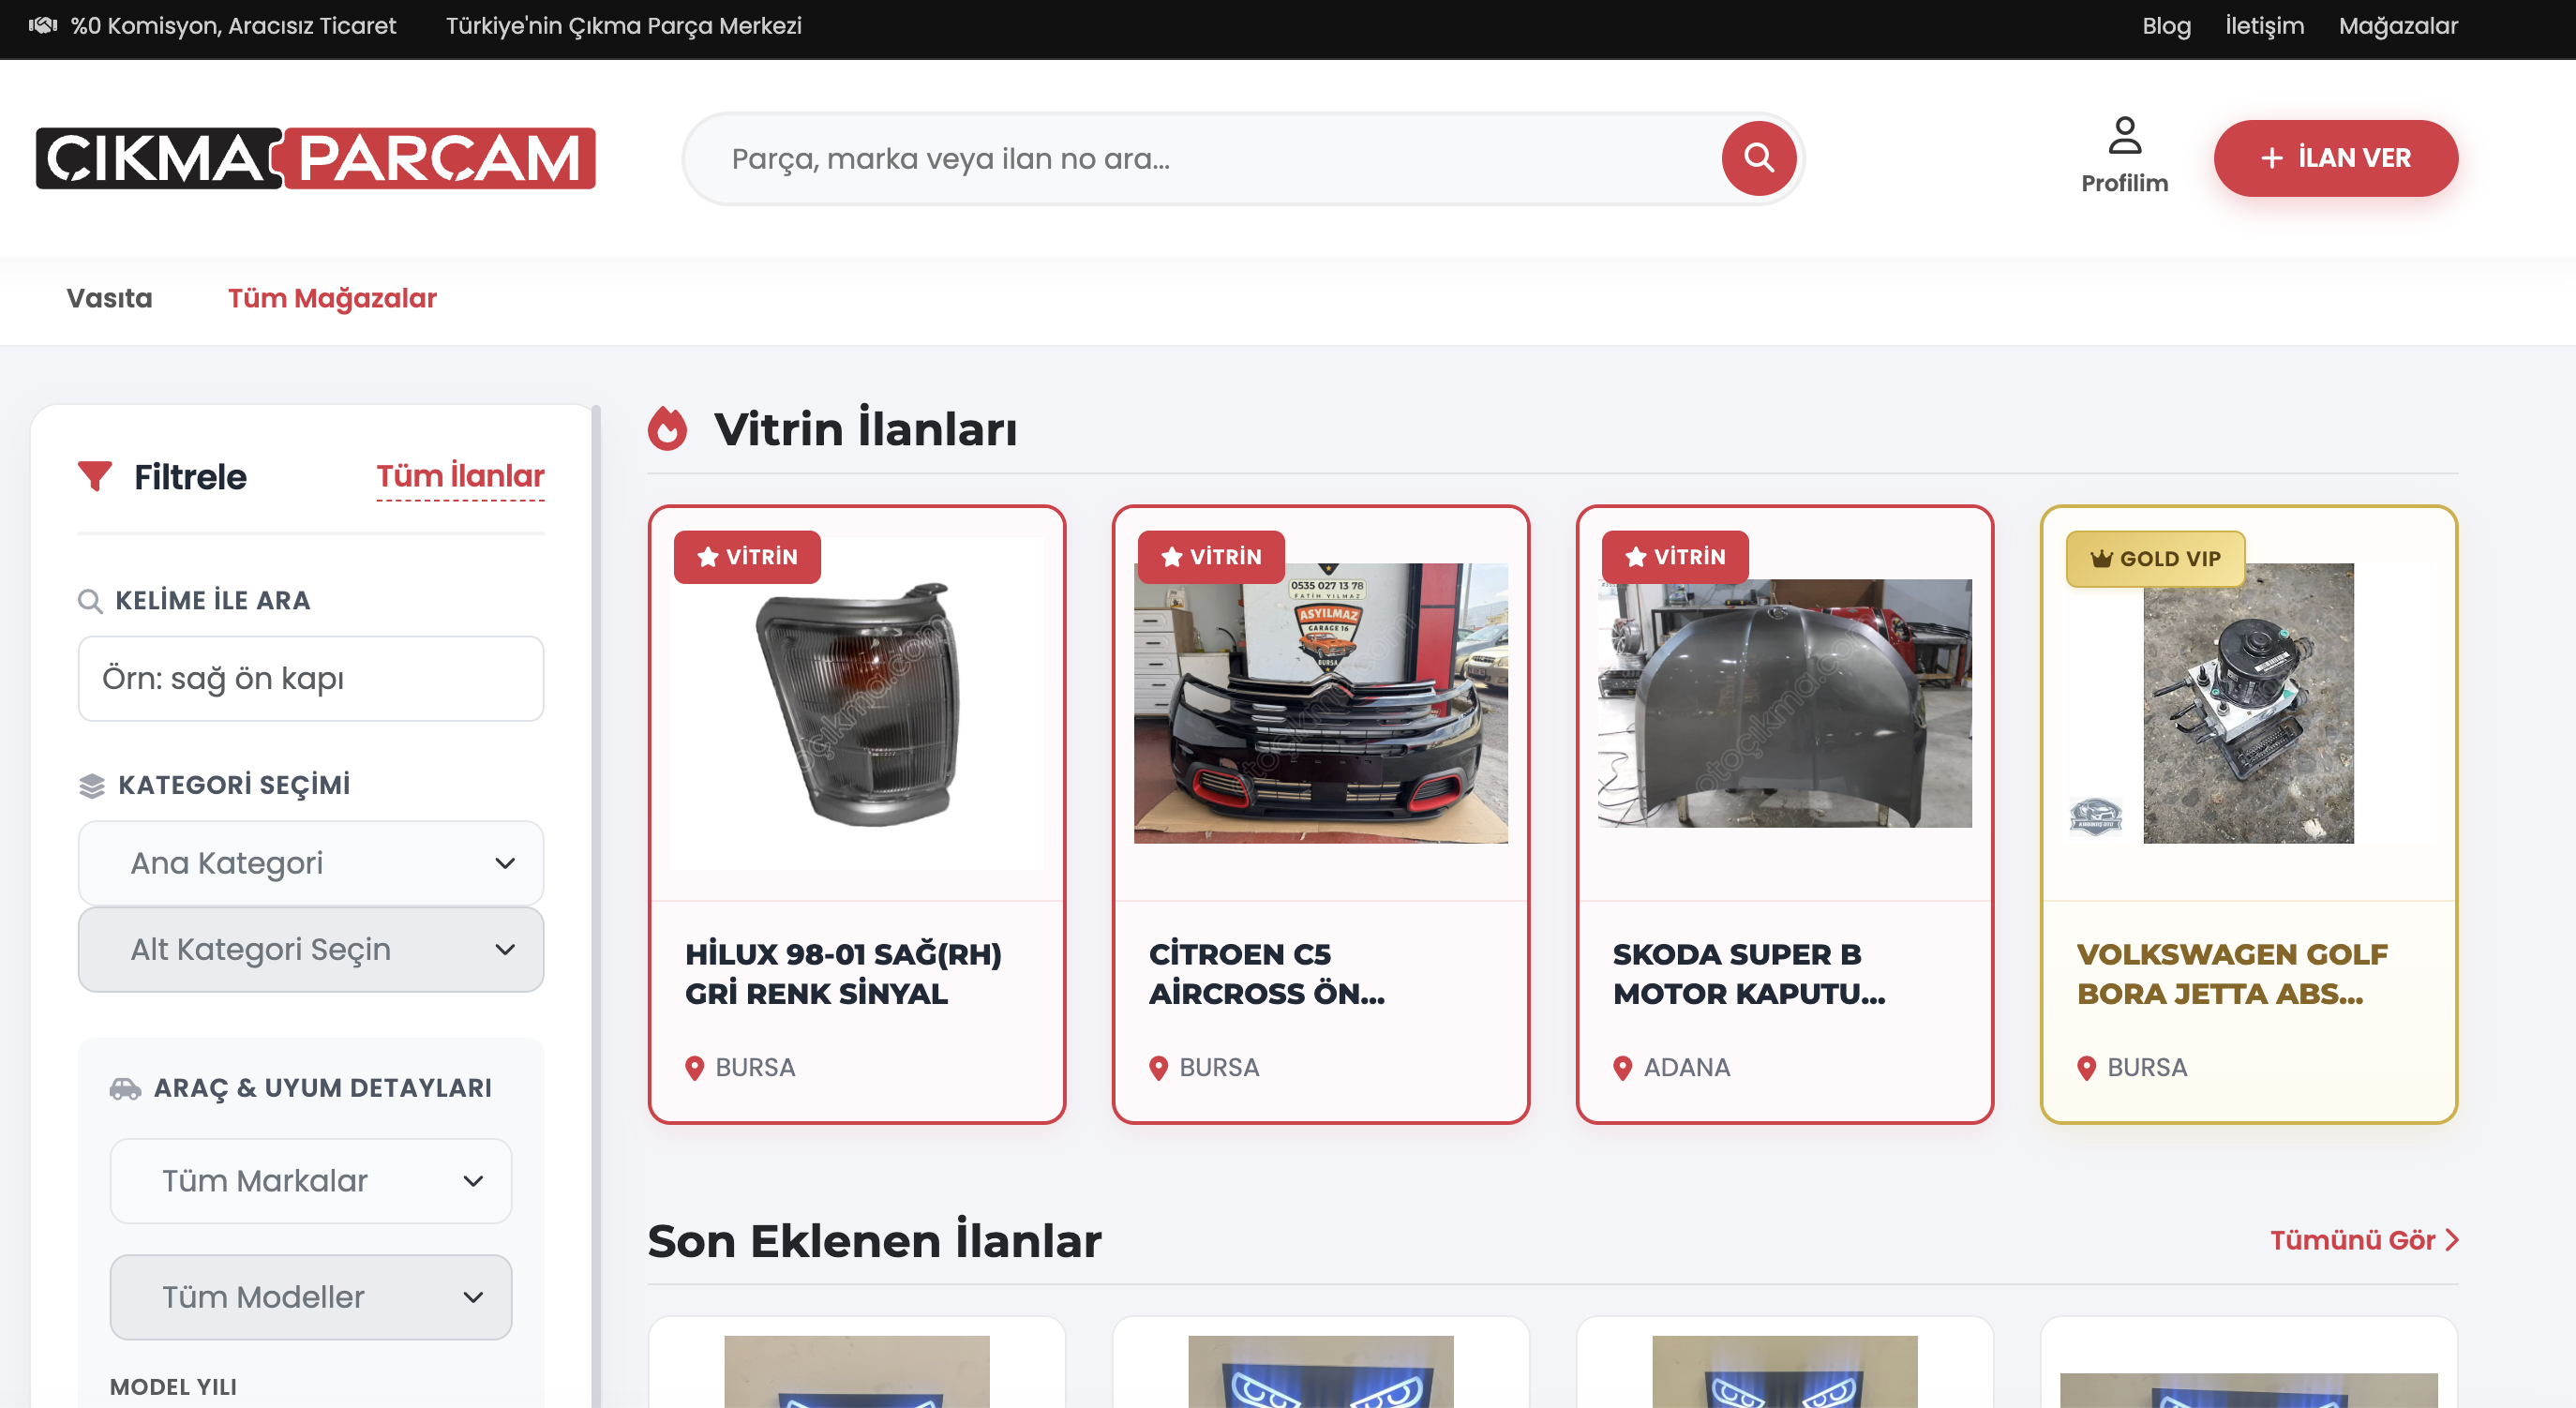Click the red search magnifier button
Image resolution: width=2576 pixels, height=1408 pixels.
click(x=1758, y=158)
